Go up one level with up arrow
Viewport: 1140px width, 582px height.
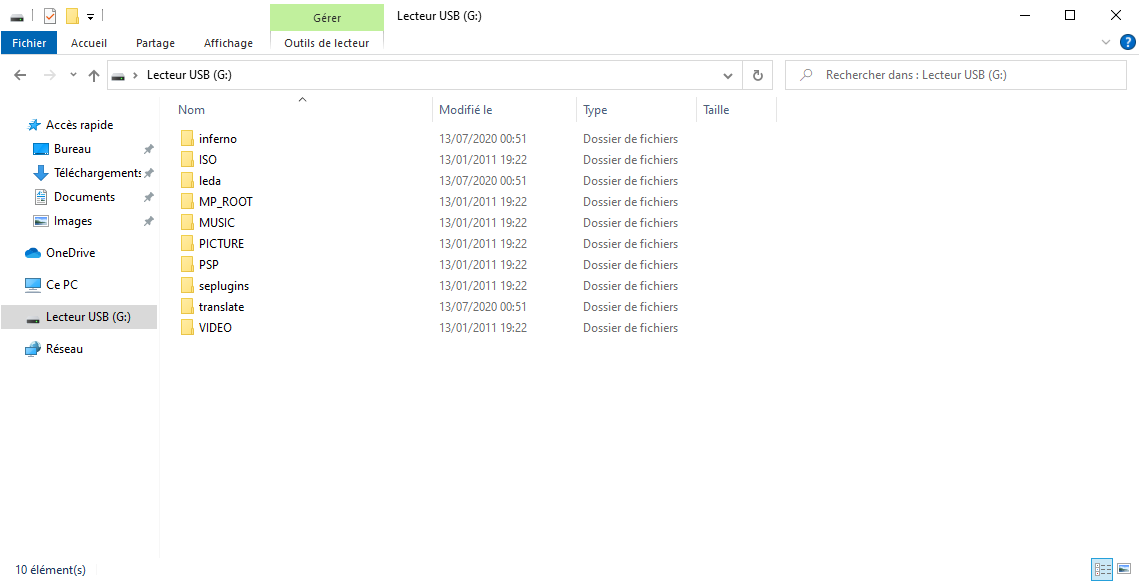pos(94,75)
